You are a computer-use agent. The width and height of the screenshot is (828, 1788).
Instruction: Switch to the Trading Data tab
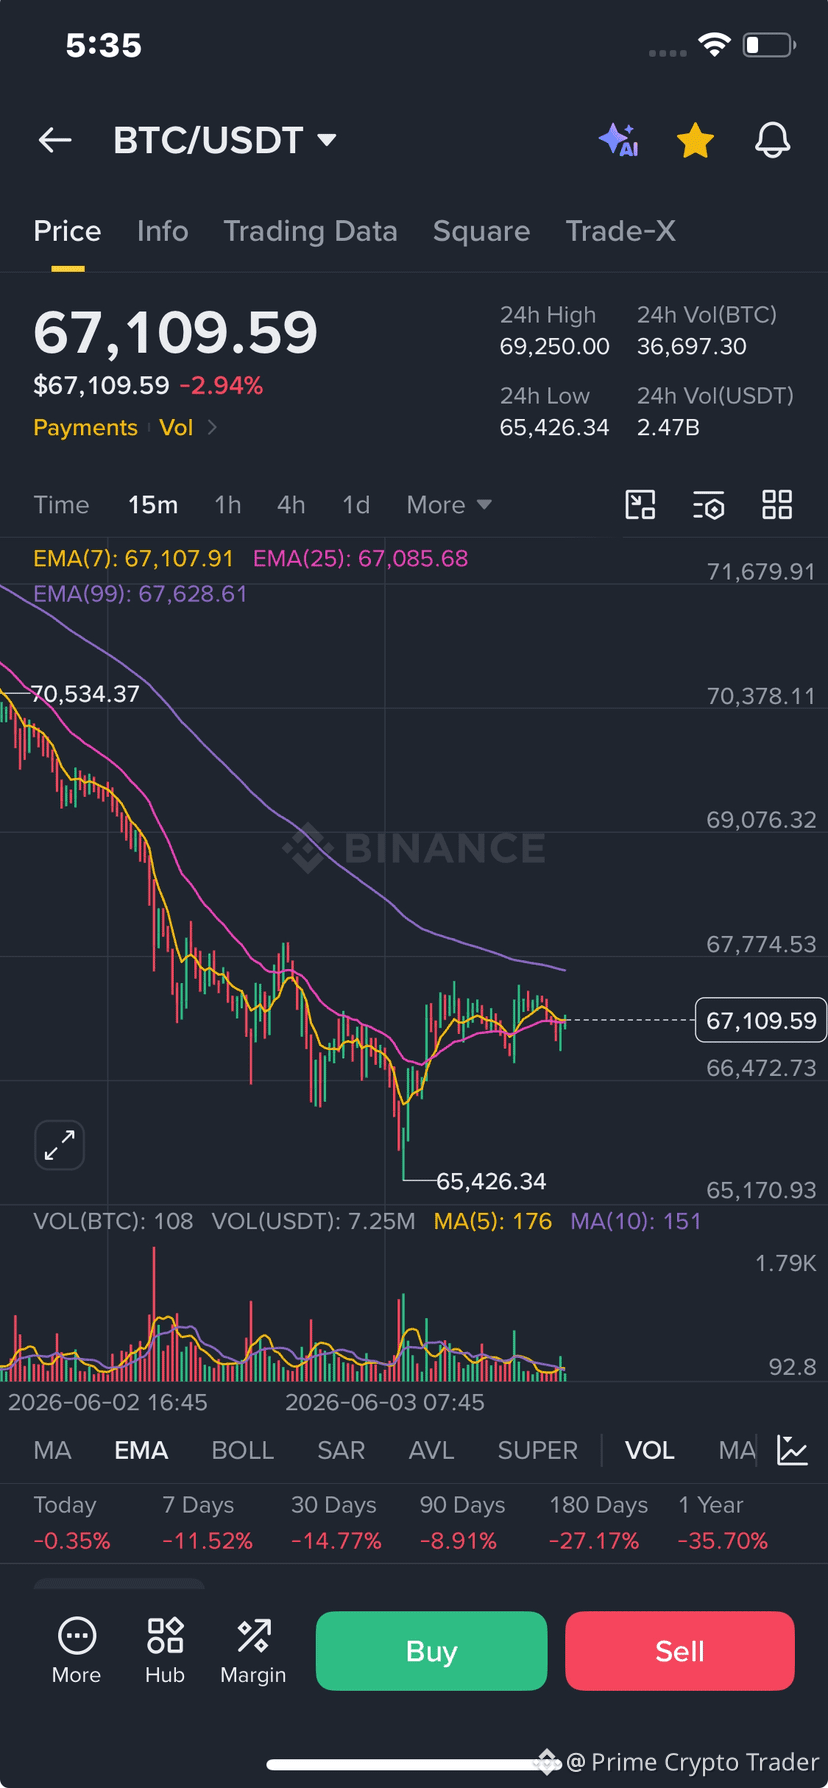(x=310, y=231)
